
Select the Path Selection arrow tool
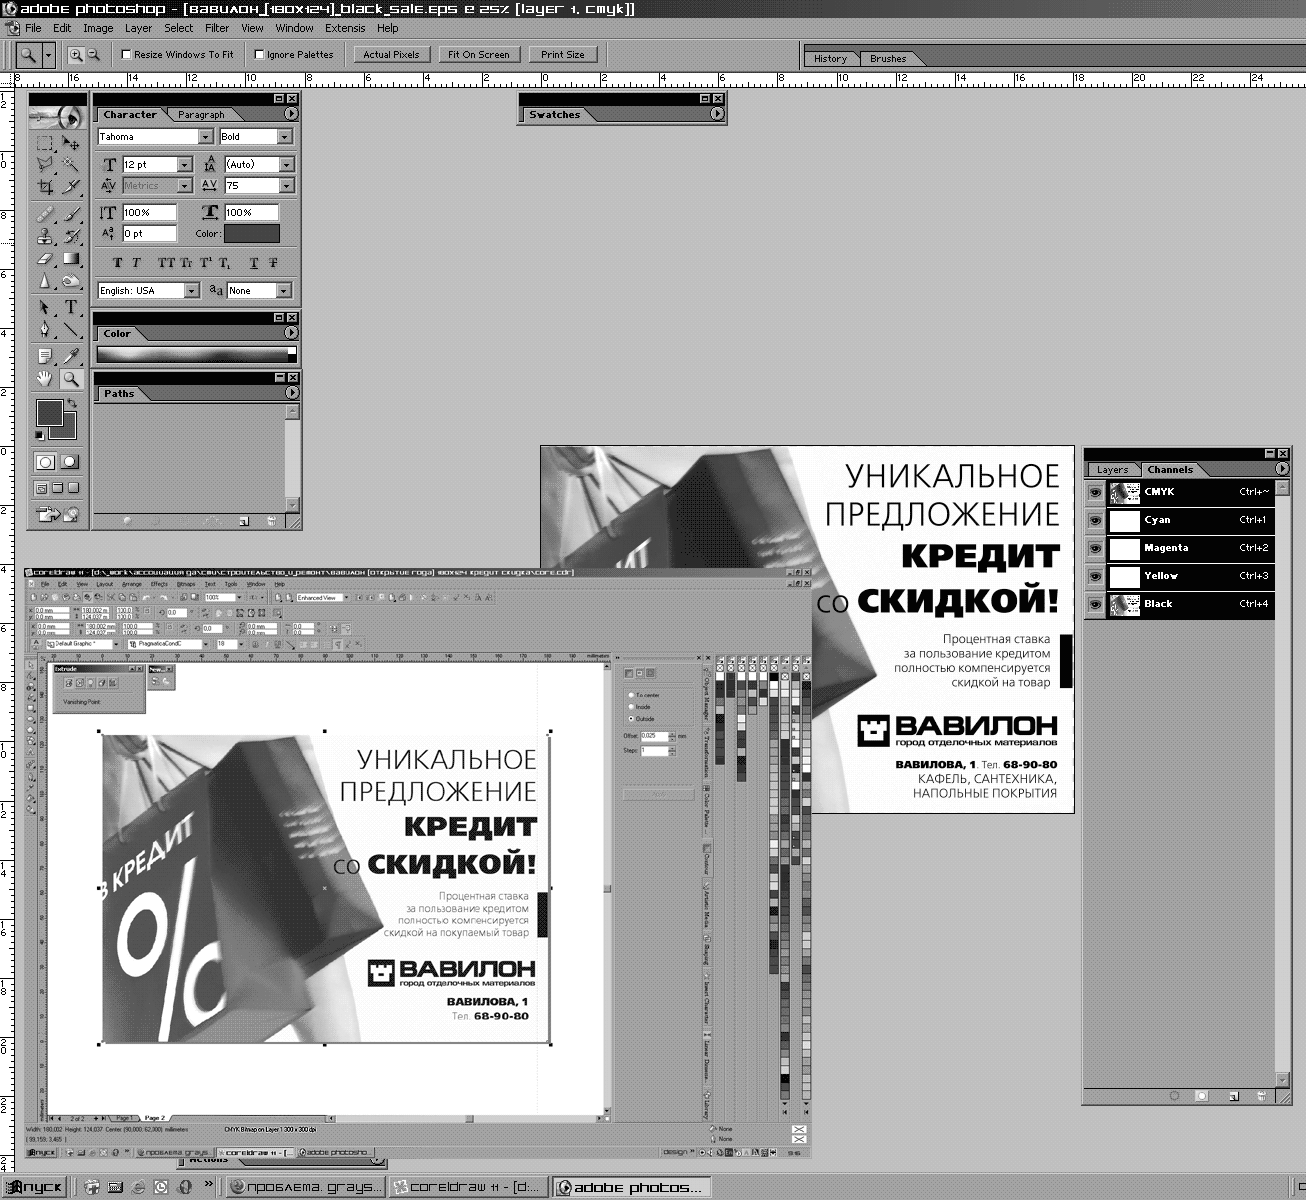(45, 307)
